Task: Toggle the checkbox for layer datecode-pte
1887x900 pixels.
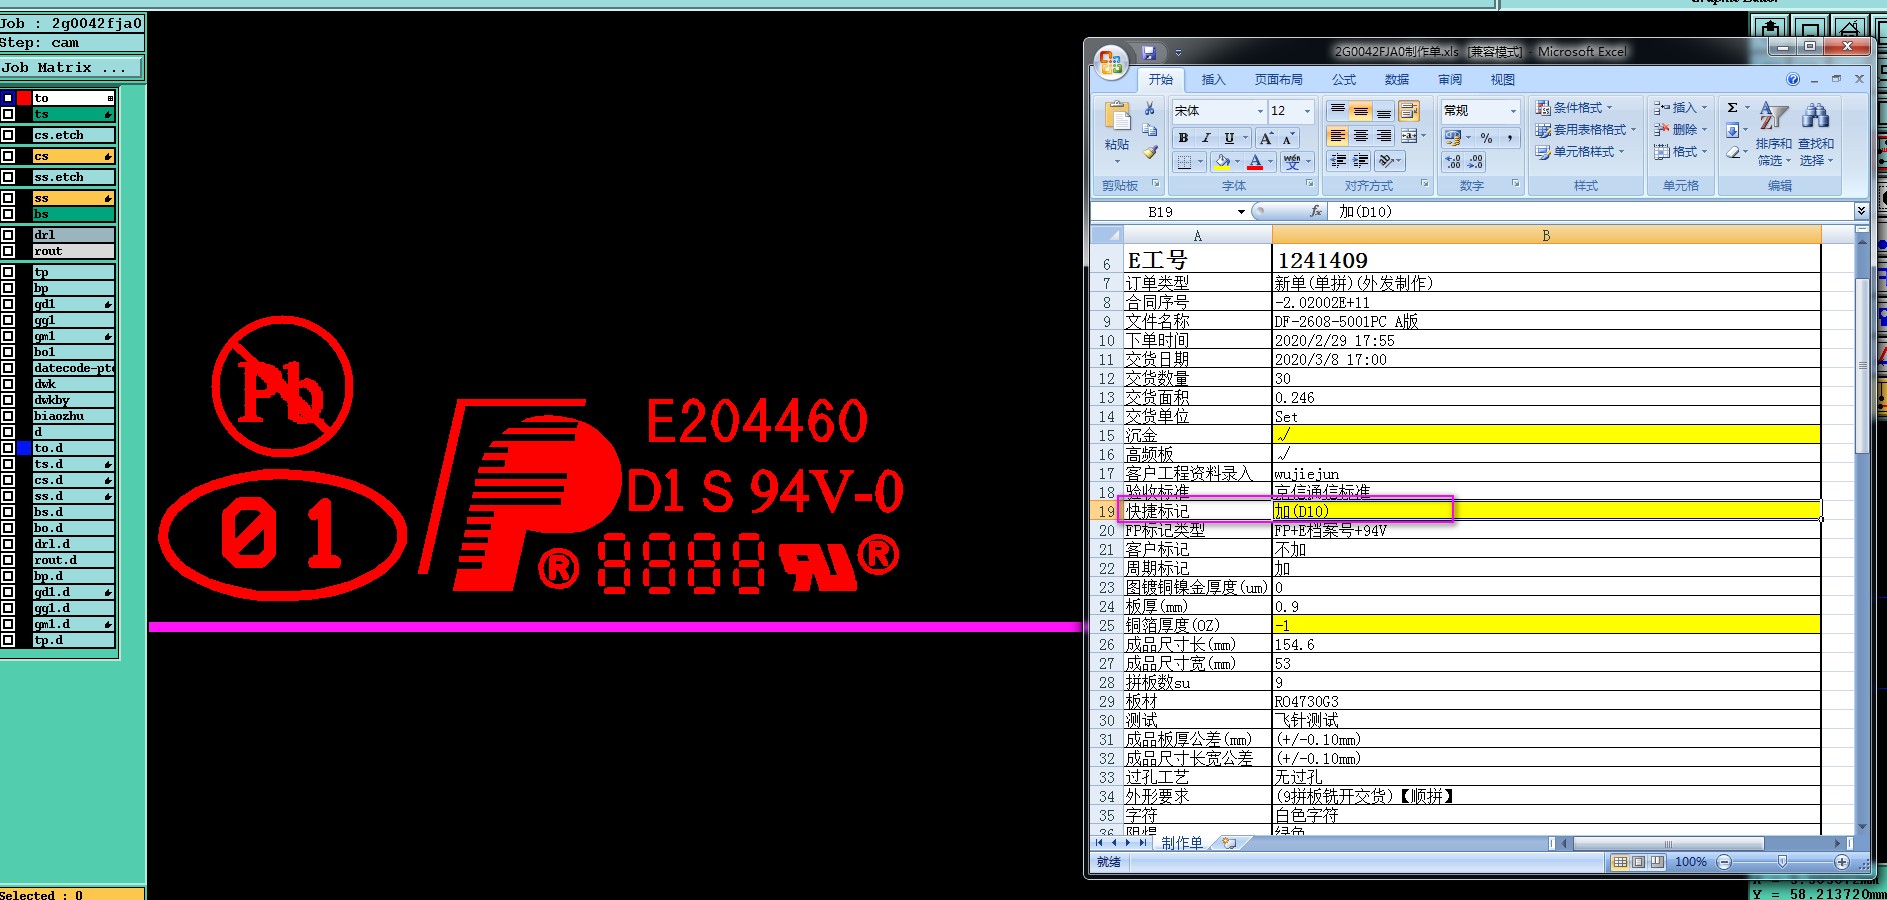Action: tap(8, 368)
